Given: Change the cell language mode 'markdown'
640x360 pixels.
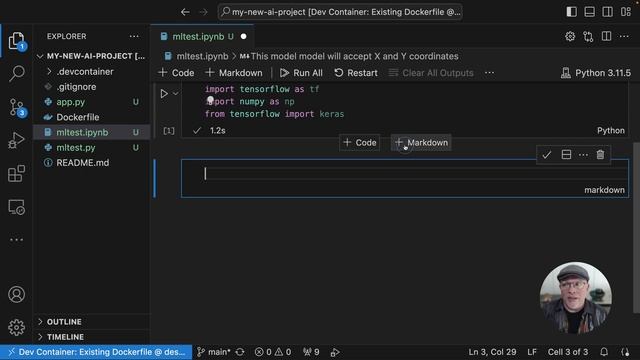Looking at the screenshot, I should [604, 190].
